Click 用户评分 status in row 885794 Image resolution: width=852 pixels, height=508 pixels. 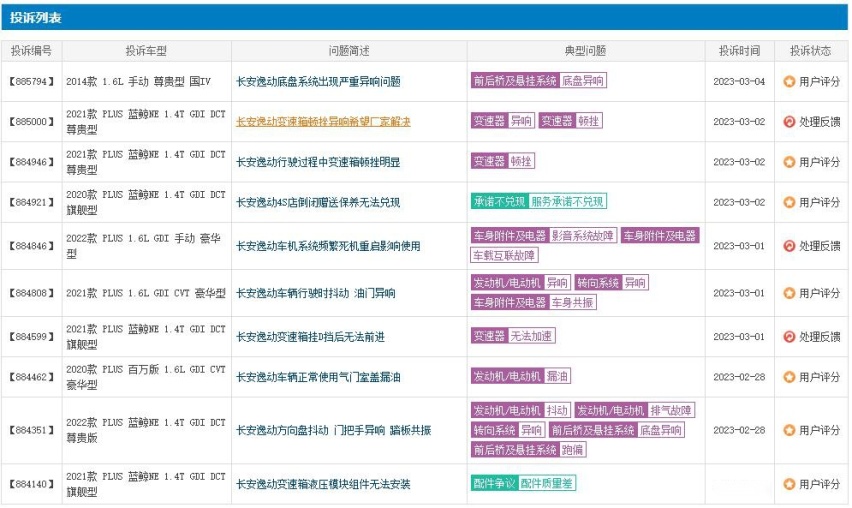[x=819, y=81]
